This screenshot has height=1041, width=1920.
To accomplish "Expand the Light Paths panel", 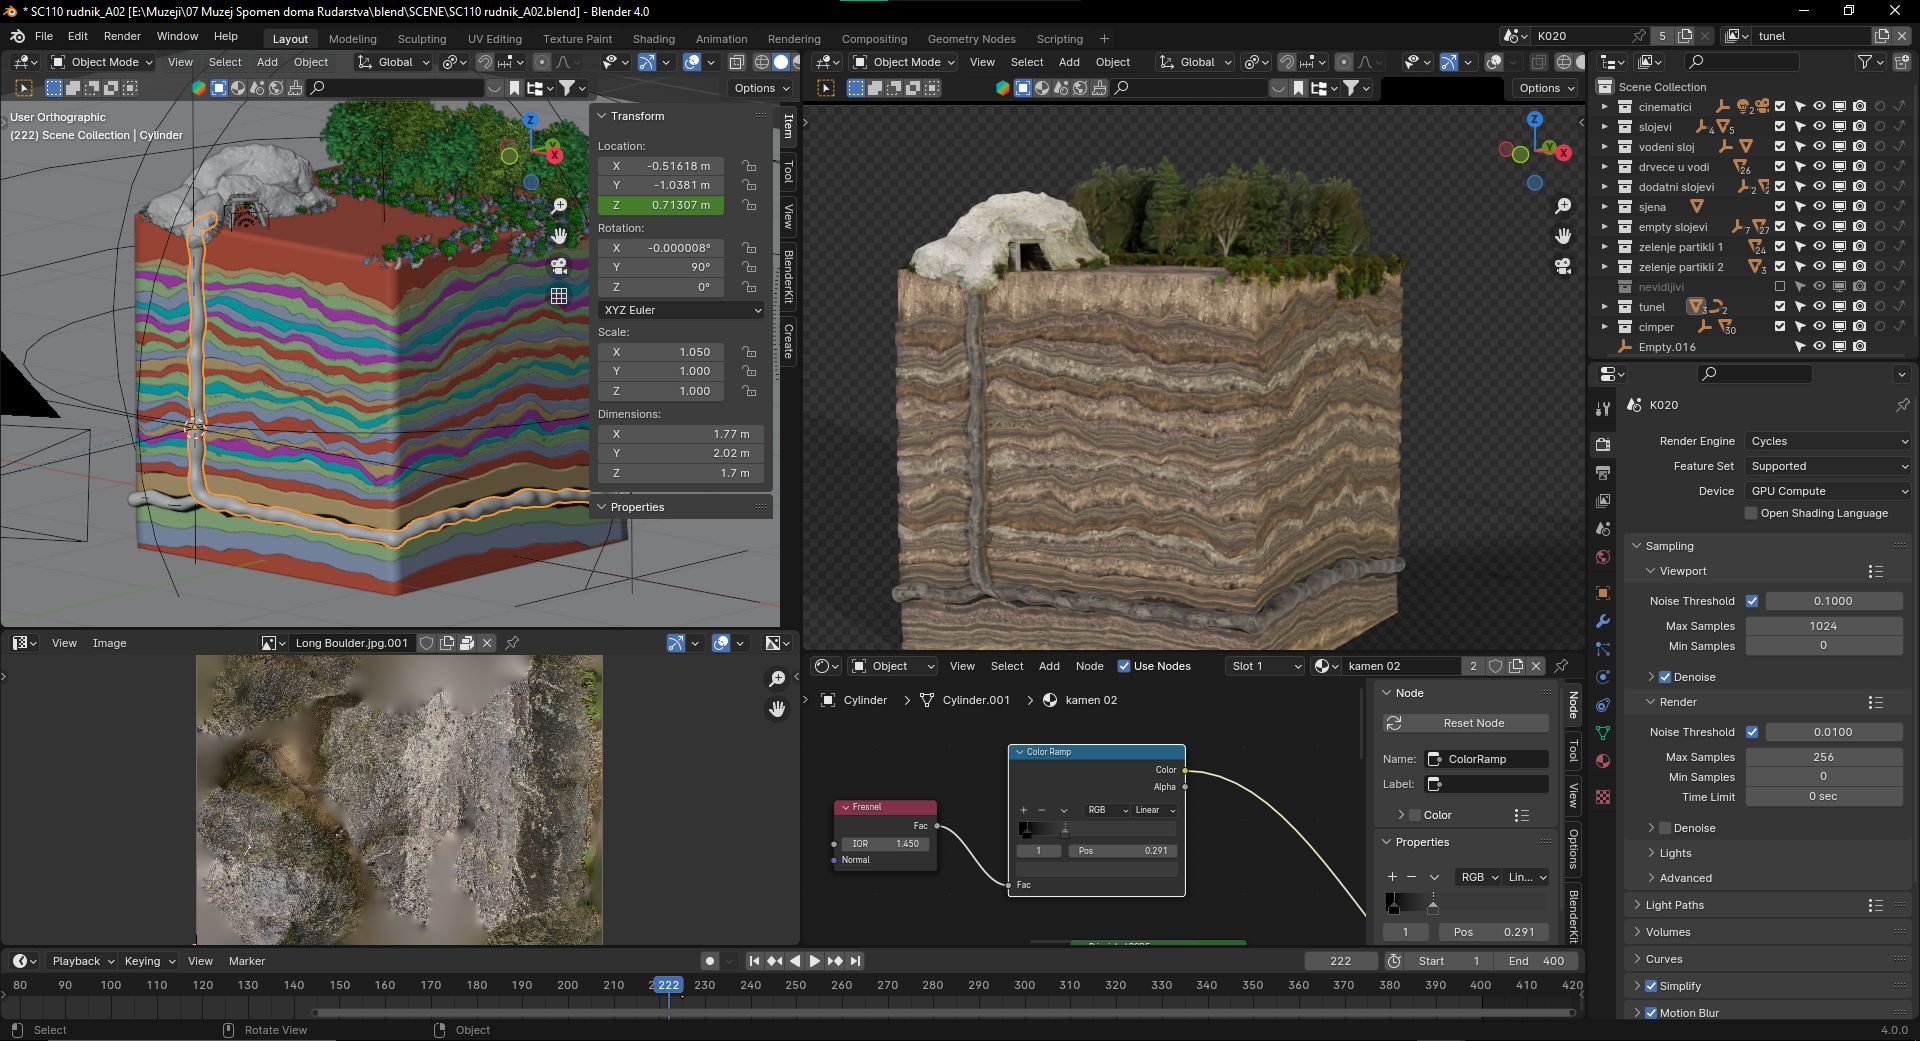I will click(1674, 905).
